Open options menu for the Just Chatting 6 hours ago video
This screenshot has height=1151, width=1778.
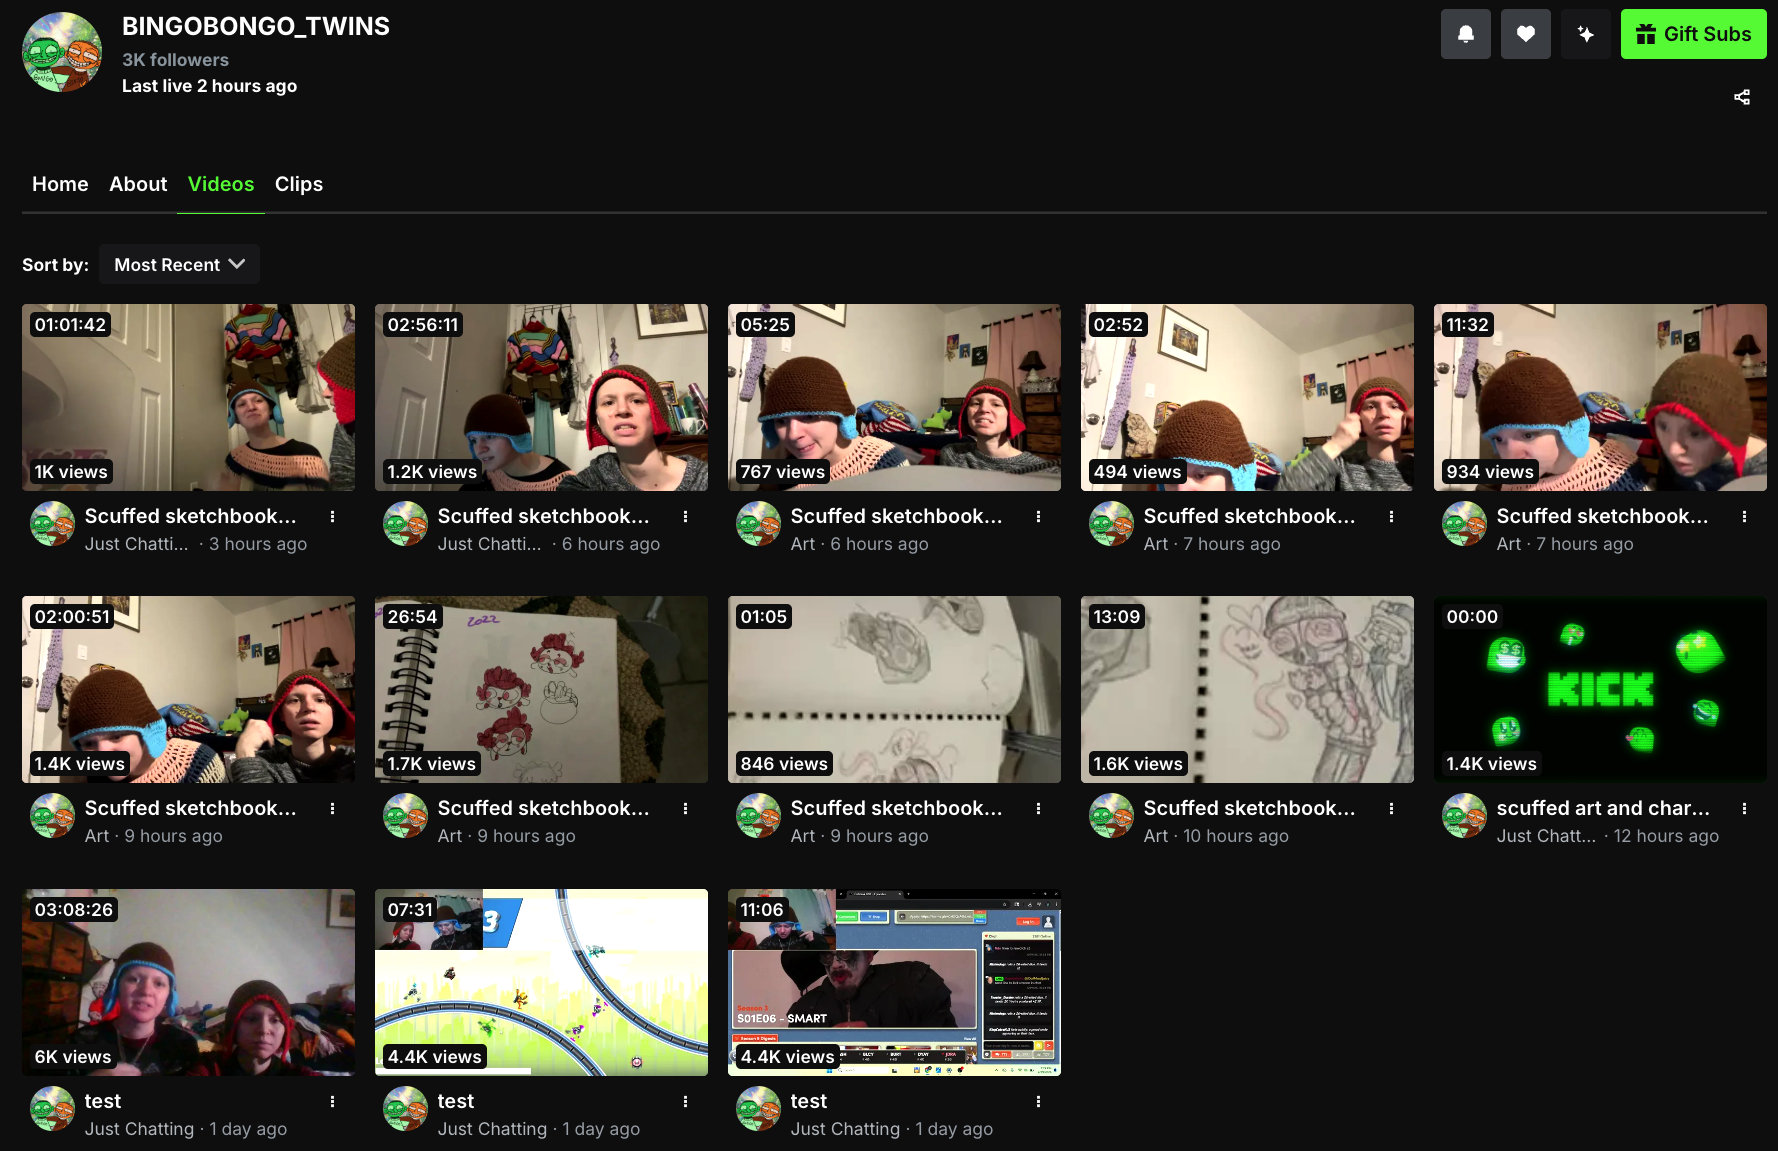click(685, 517)
